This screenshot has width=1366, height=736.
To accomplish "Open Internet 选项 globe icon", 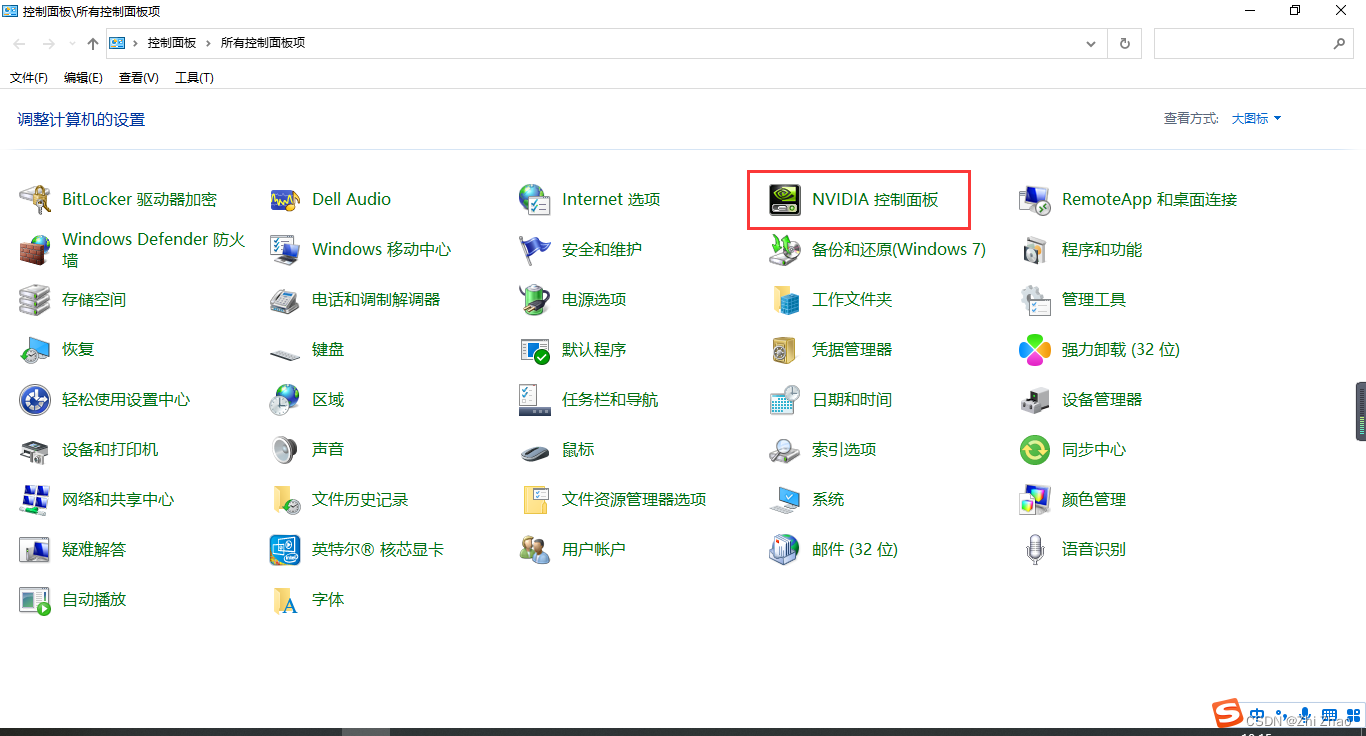I will 535,199.
